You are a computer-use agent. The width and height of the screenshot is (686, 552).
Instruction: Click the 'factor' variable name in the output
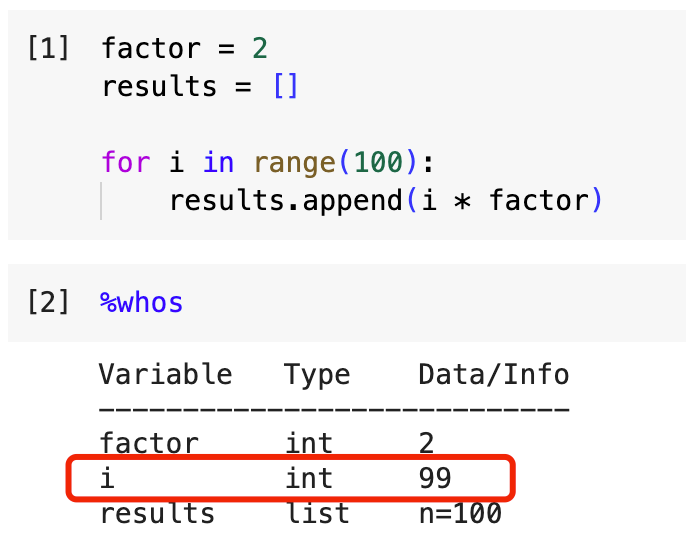pyautogui.click(x=149, y=443)
